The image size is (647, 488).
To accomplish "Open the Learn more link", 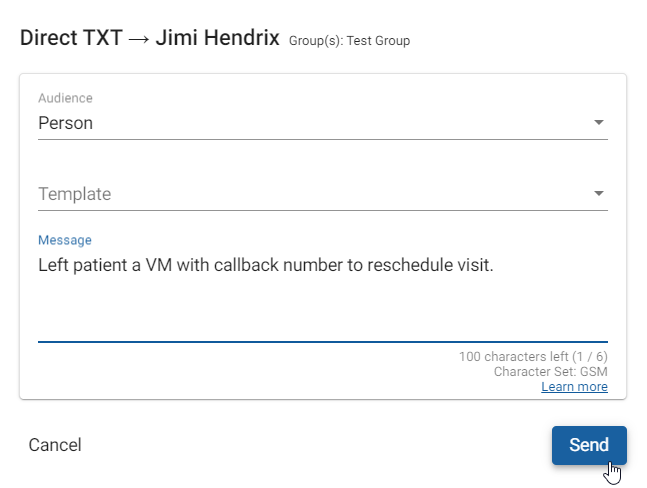I will point(574,387).
